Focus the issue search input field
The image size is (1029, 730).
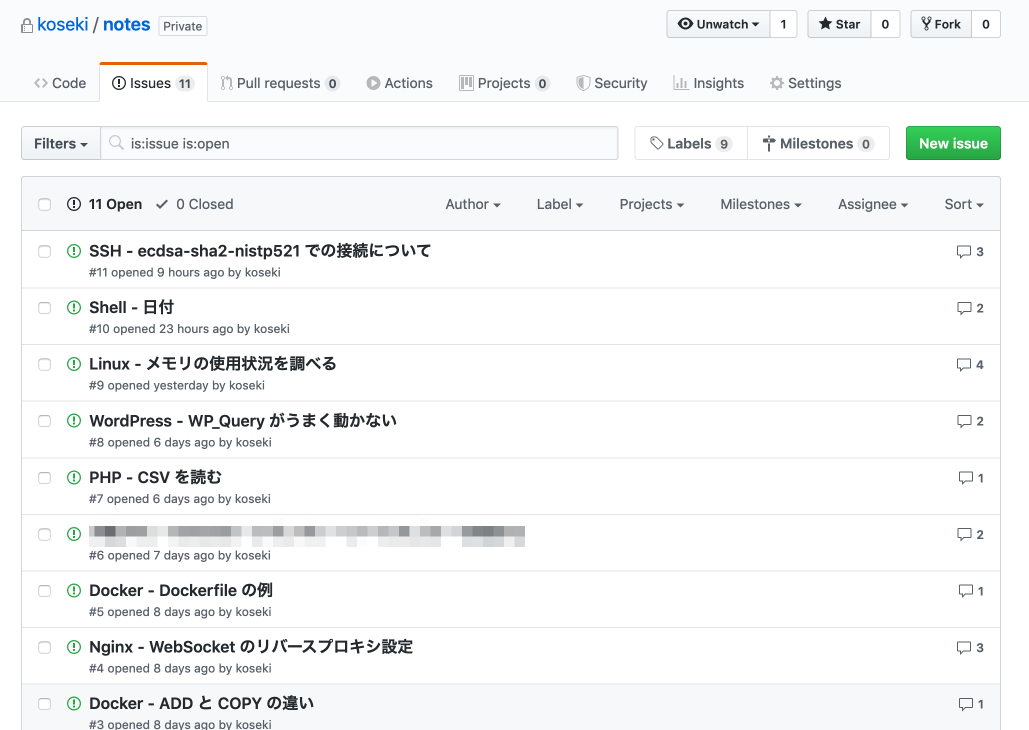[x=359, y=143]
